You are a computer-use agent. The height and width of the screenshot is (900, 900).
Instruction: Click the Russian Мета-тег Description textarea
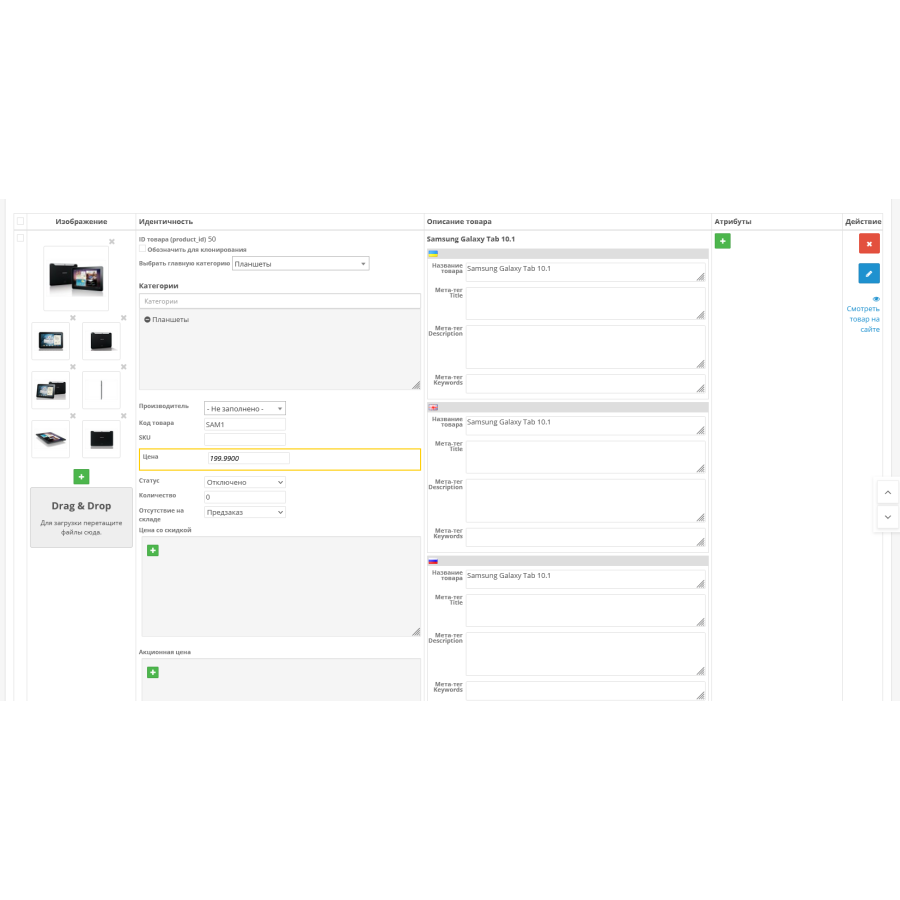tap(585, 654)
